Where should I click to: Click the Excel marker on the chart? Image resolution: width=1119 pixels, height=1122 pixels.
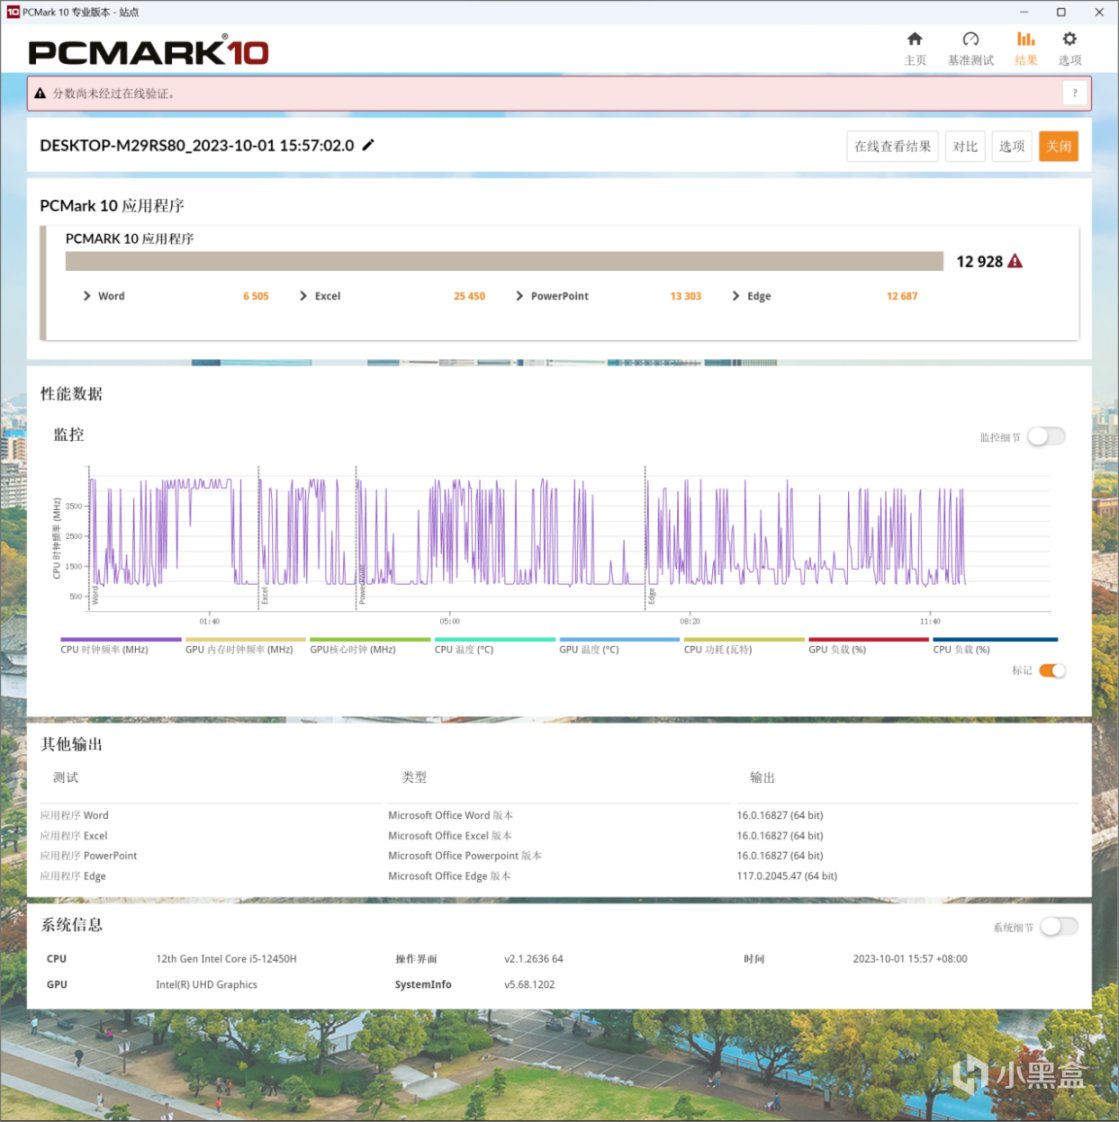tap(264, 595)
